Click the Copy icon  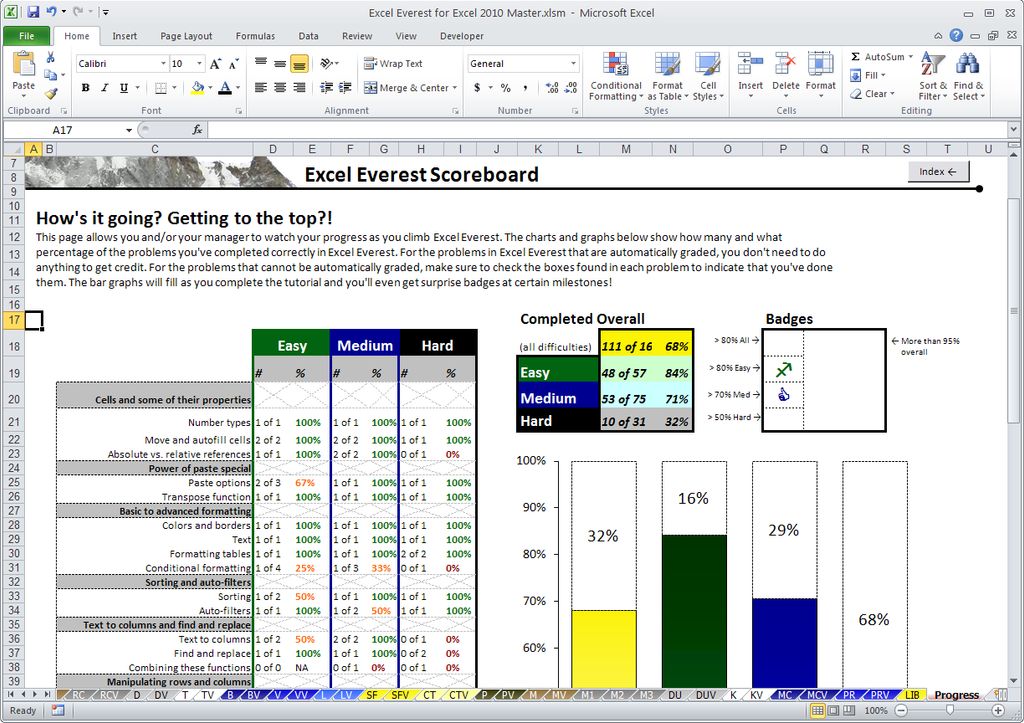[x=50, y=75]
